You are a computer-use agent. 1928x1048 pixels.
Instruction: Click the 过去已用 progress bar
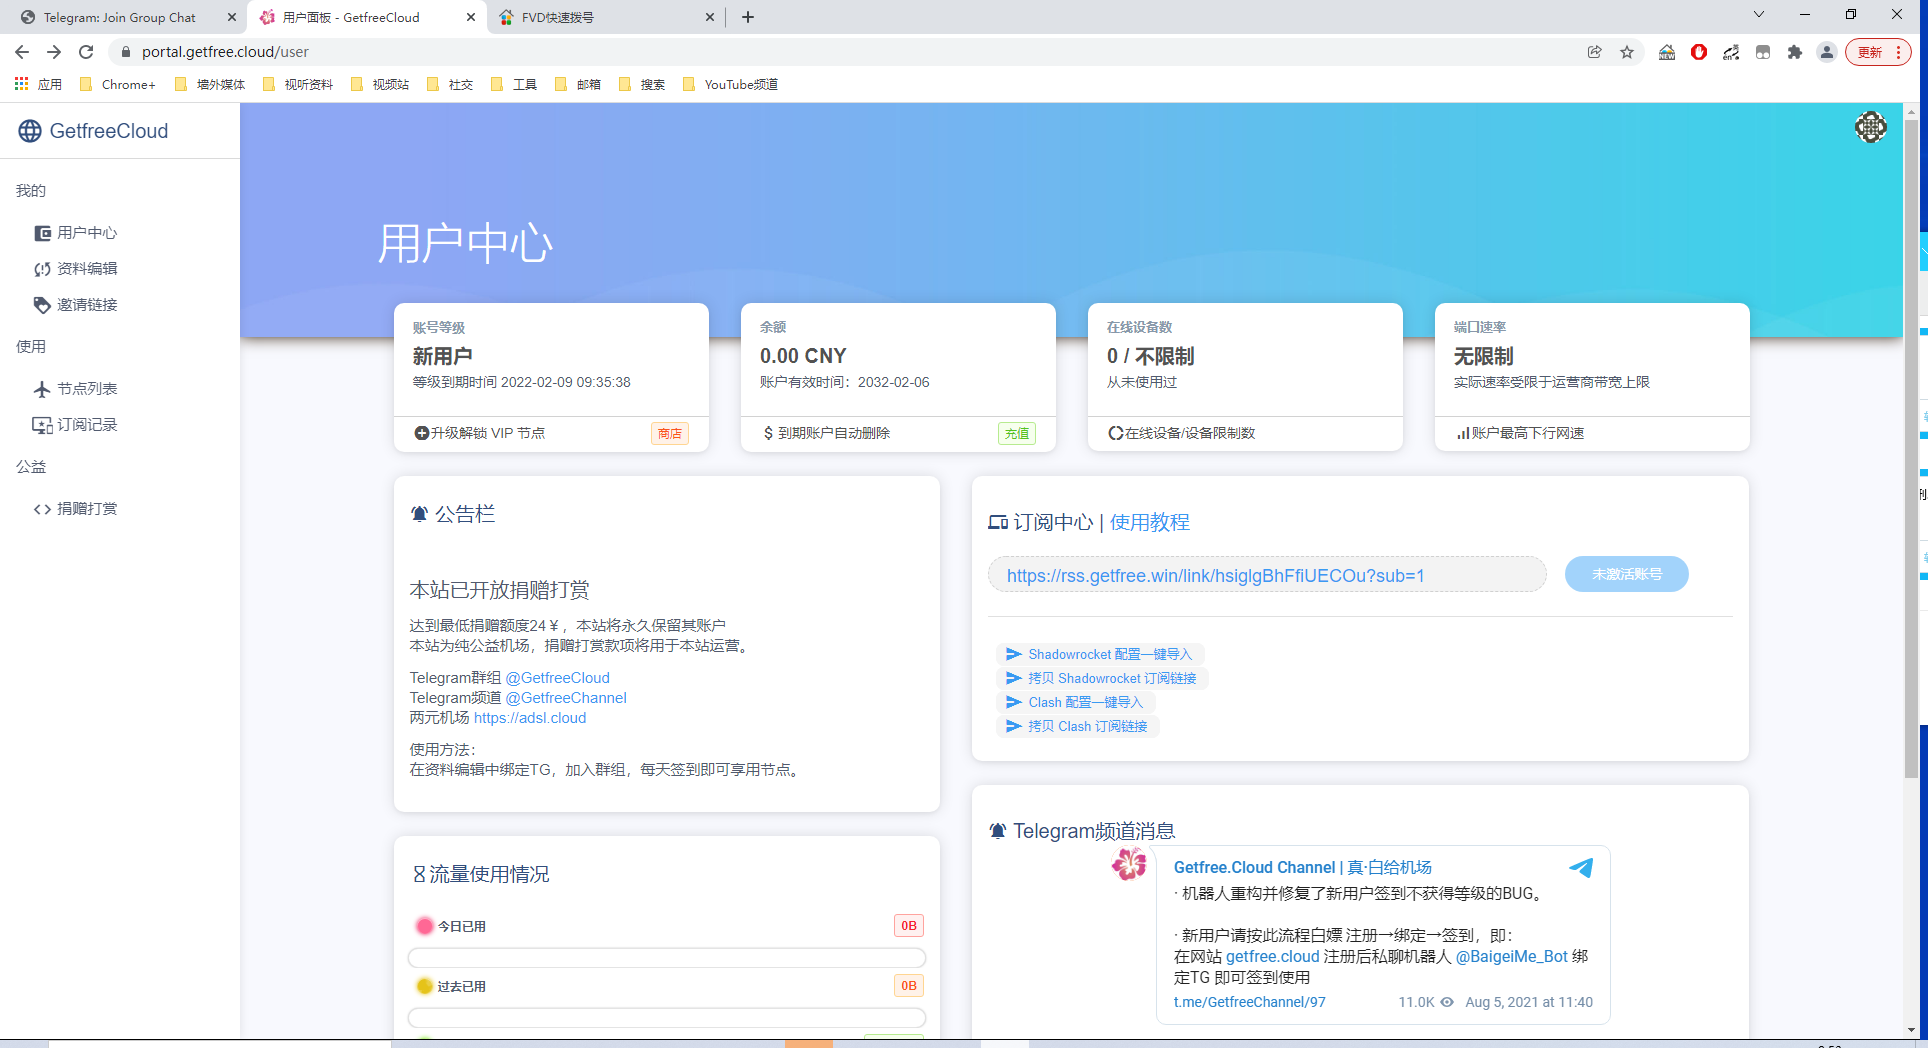(x=667, y=1018)
